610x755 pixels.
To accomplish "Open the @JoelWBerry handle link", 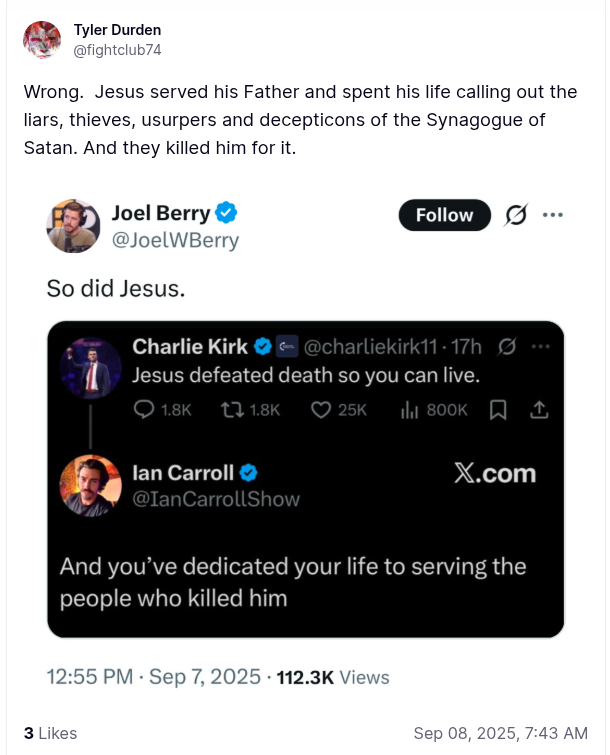I will point(175,241).
